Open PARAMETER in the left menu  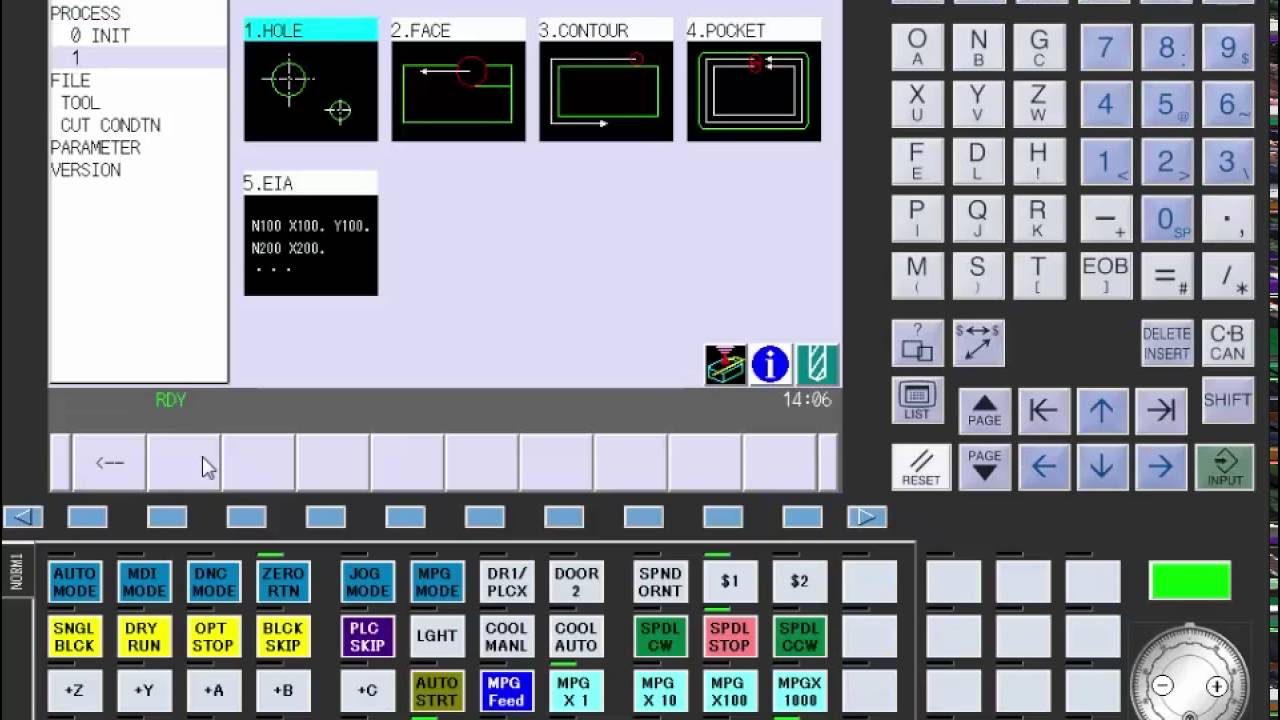click(x=95, y=148)
